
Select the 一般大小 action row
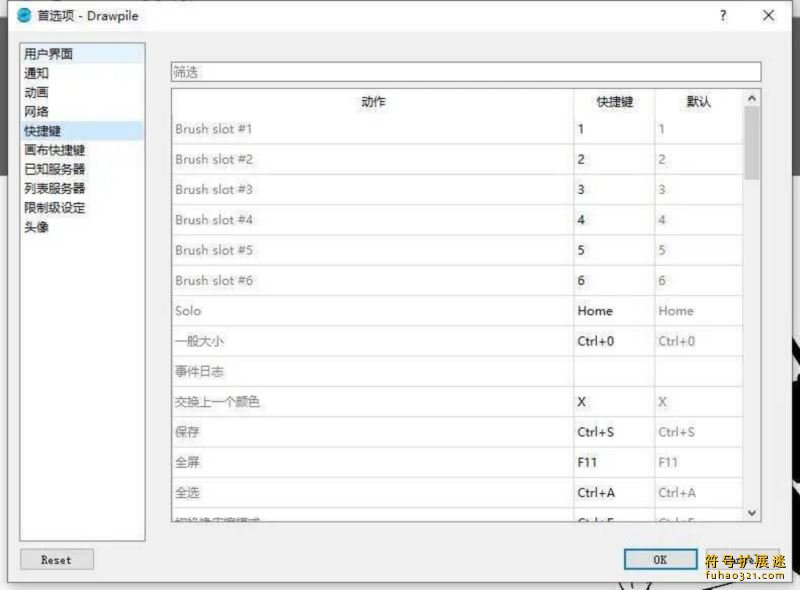tap(457, 341)
